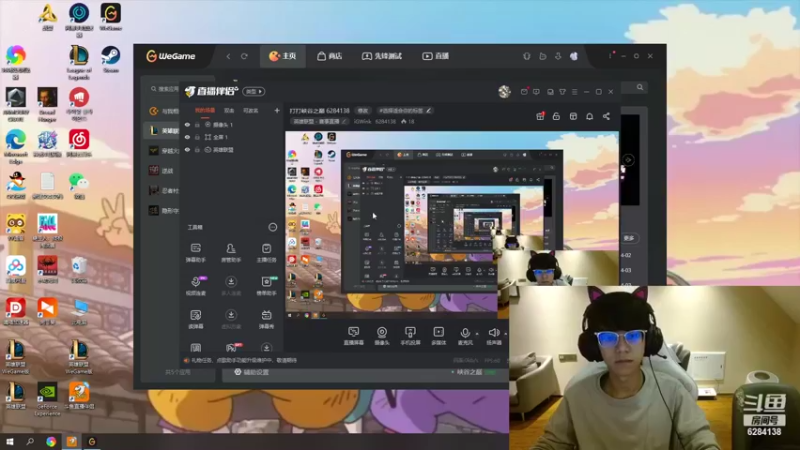Open the Windows Start menu
Image resolution: width=800 pixels, height=450 pixels.
(x=10, y=441)
